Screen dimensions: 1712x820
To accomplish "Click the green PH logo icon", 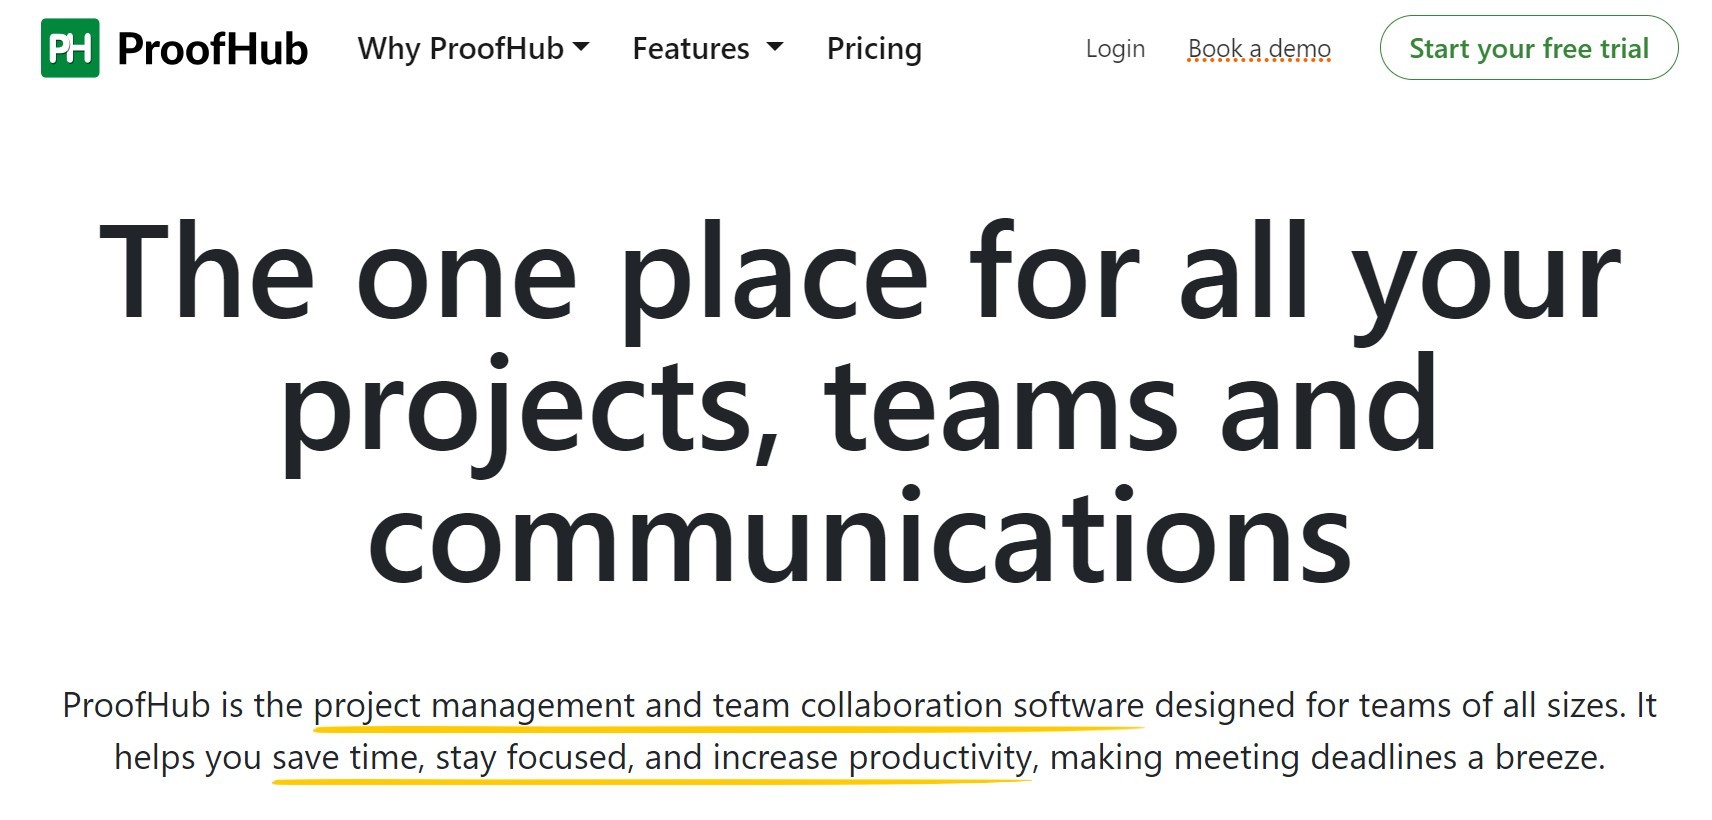I will point(70,48).
